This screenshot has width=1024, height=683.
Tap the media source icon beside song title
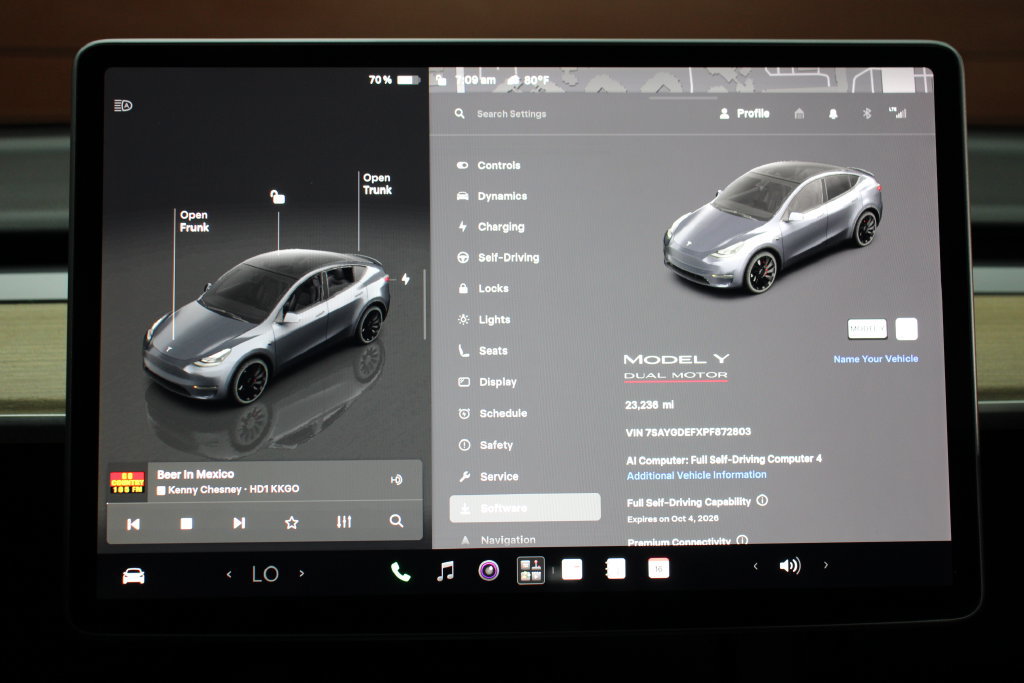pos(396,479)
